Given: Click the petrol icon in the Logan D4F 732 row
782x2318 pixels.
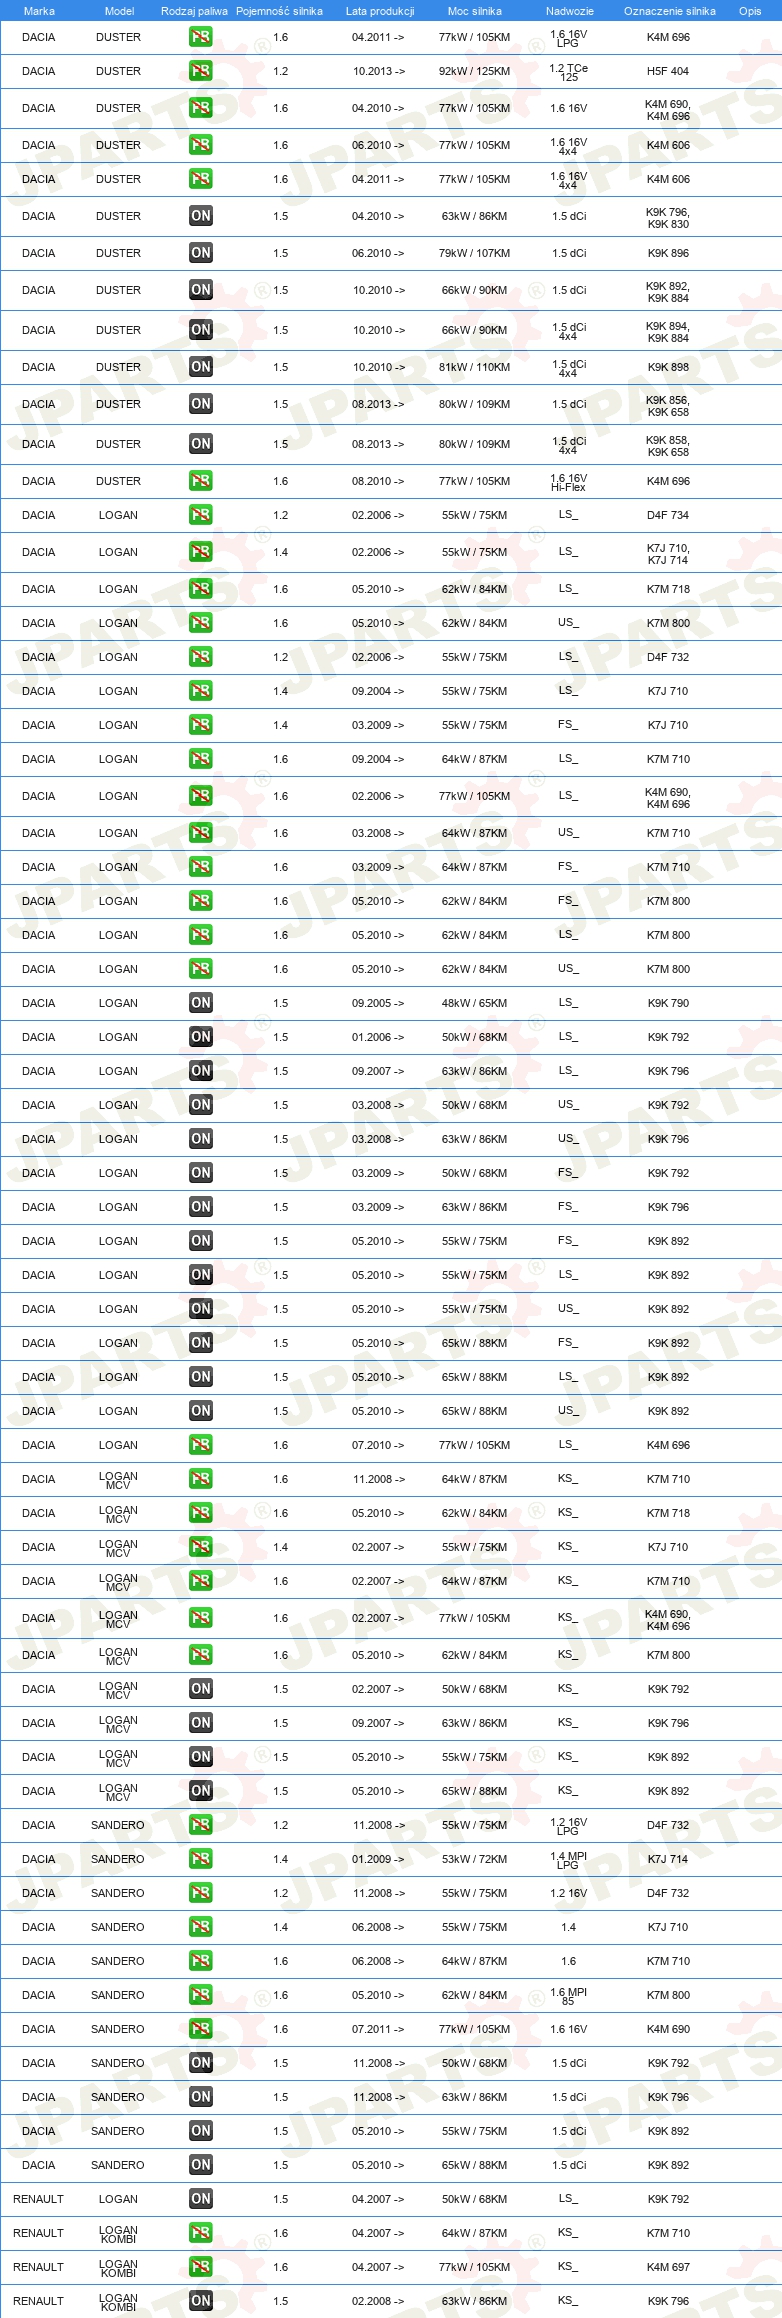Looking at the screenshot, I should (x=201, y=657).
